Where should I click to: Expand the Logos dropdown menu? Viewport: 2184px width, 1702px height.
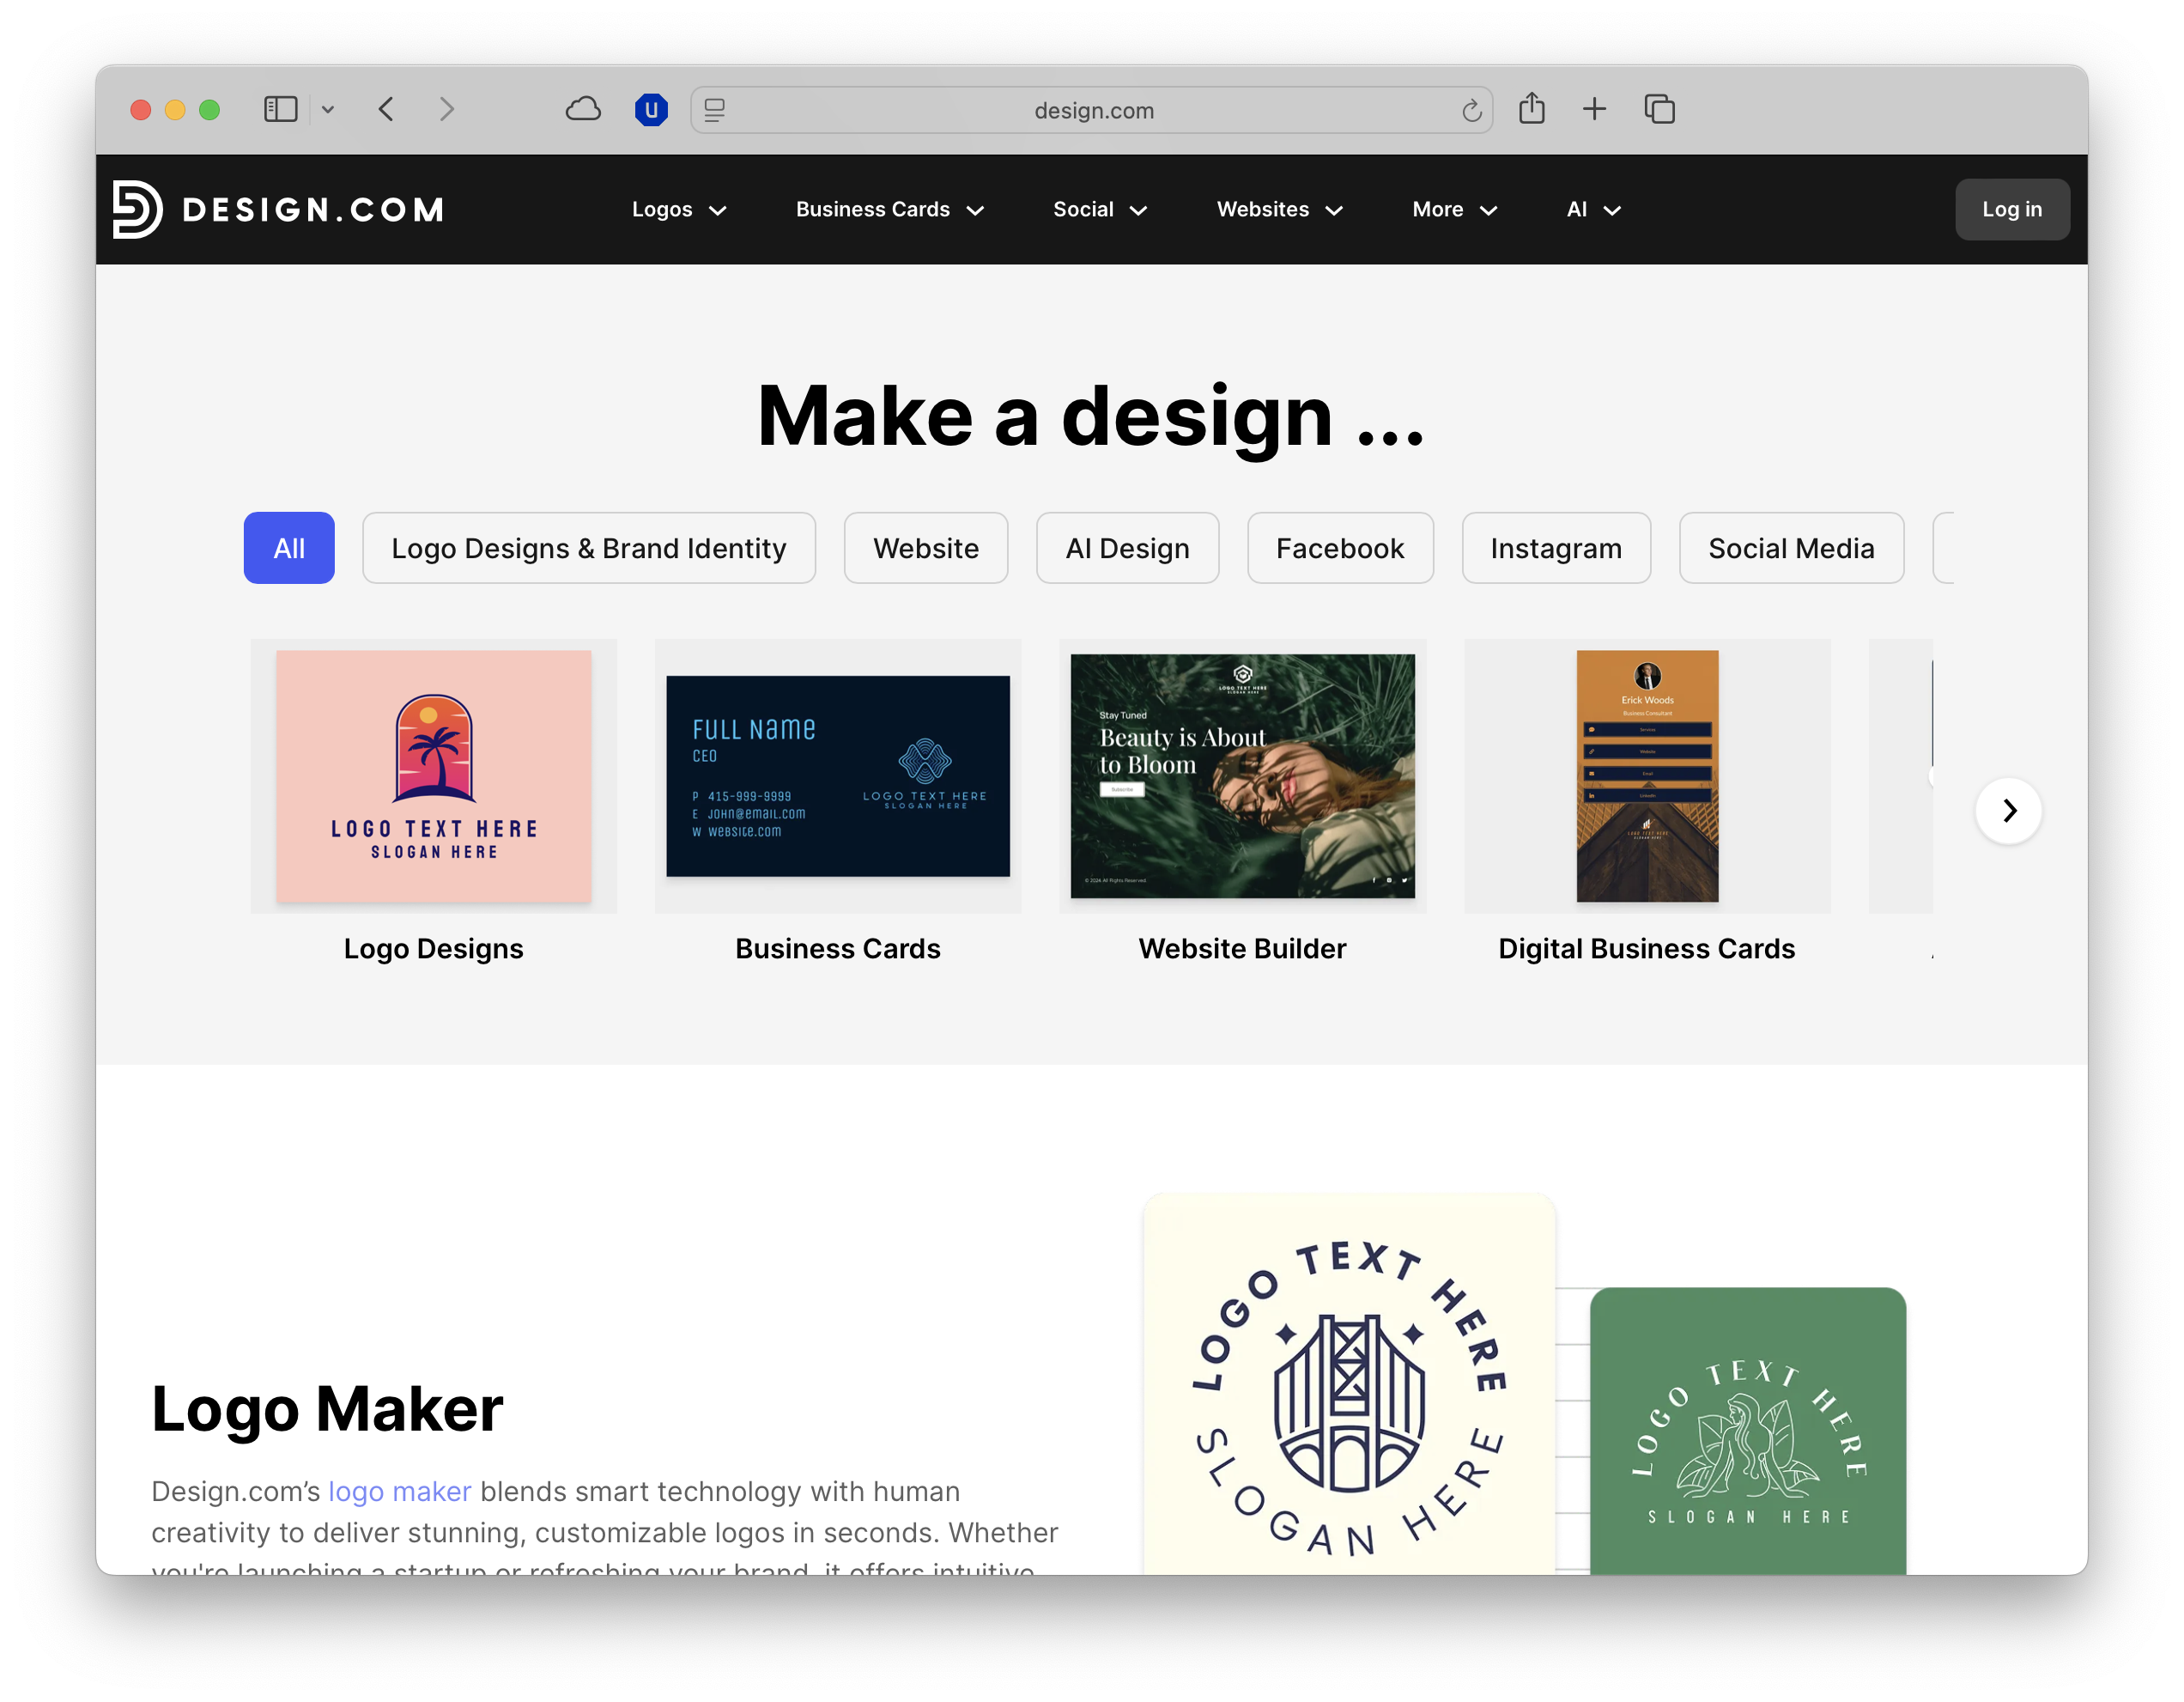tap(678, 209)
